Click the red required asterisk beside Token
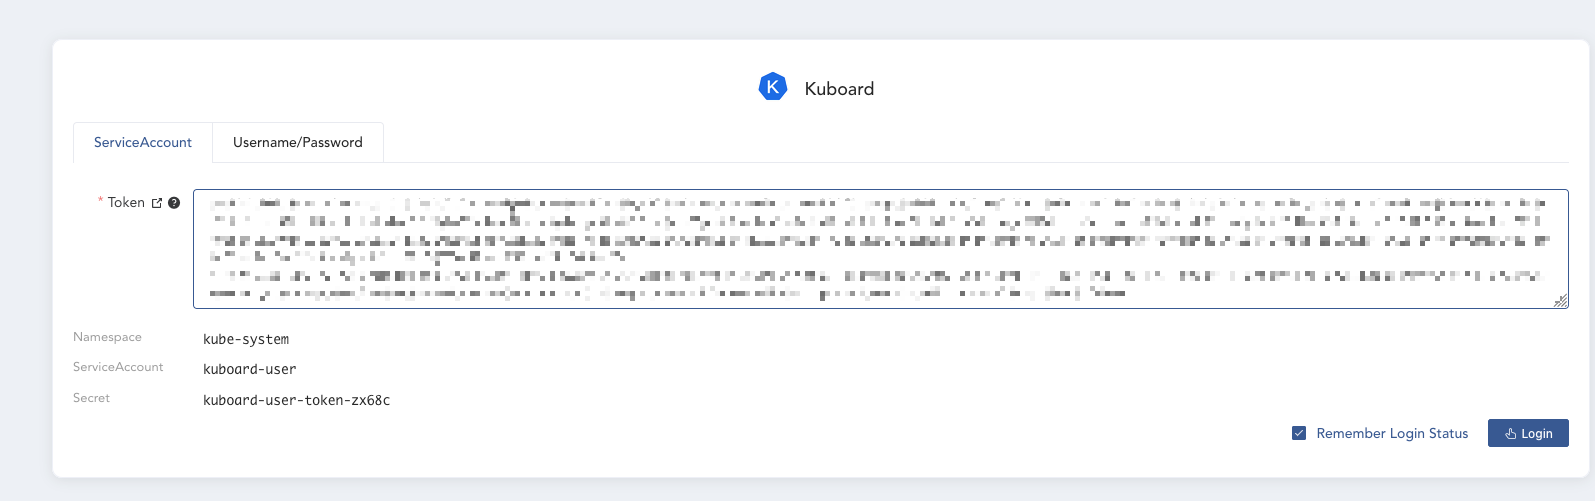 tap(100, 202)
